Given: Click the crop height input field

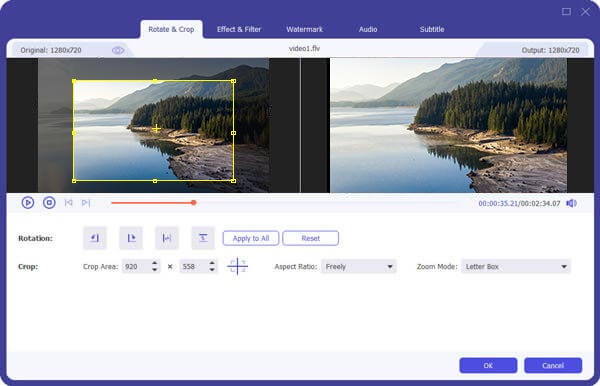Looking at the screenshot, I should click(194, 267).
